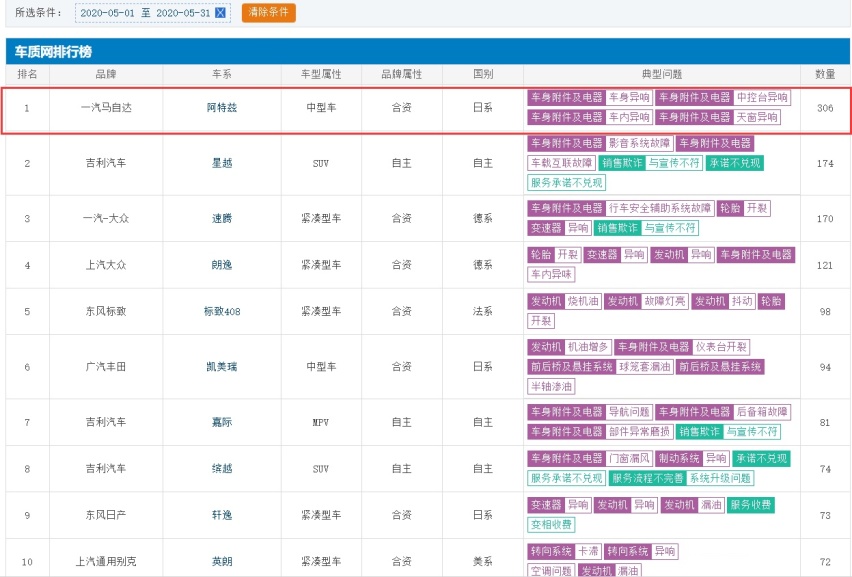The height and width of the screenshot is (577, 852).
Task: Select the 门窗漏风 issue tag
Action: point(629,459)
